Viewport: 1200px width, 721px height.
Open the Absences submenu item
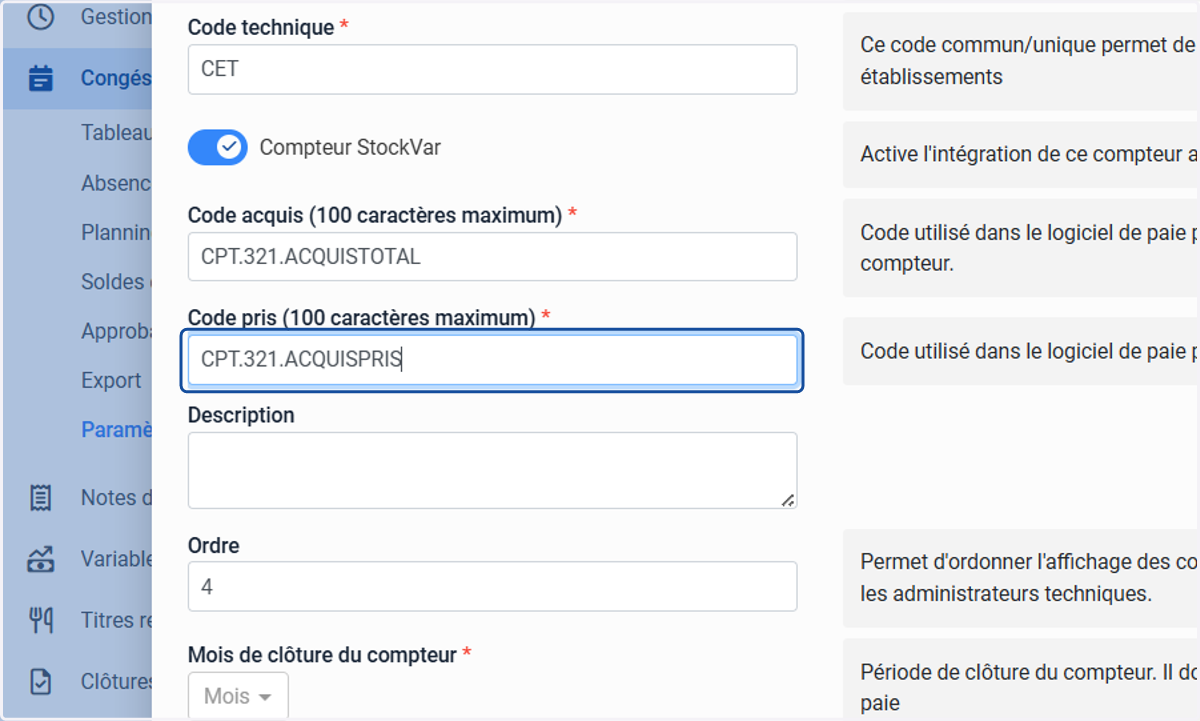tap(116, 183)
